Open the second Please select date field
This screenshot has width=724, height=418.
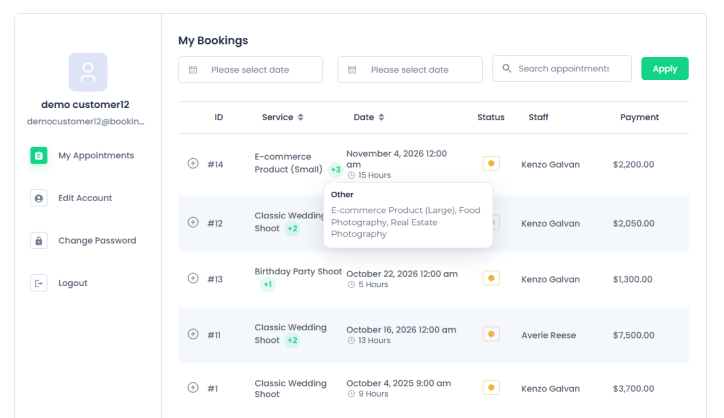click(x=410, y=70)
